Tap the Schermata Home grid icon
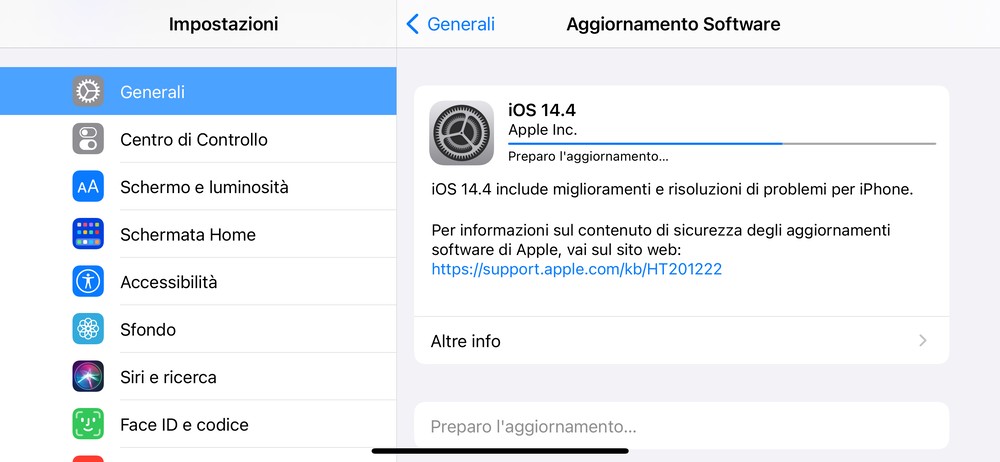The height and width of the screenshot is (462, 1000). (x=88, y=234)
